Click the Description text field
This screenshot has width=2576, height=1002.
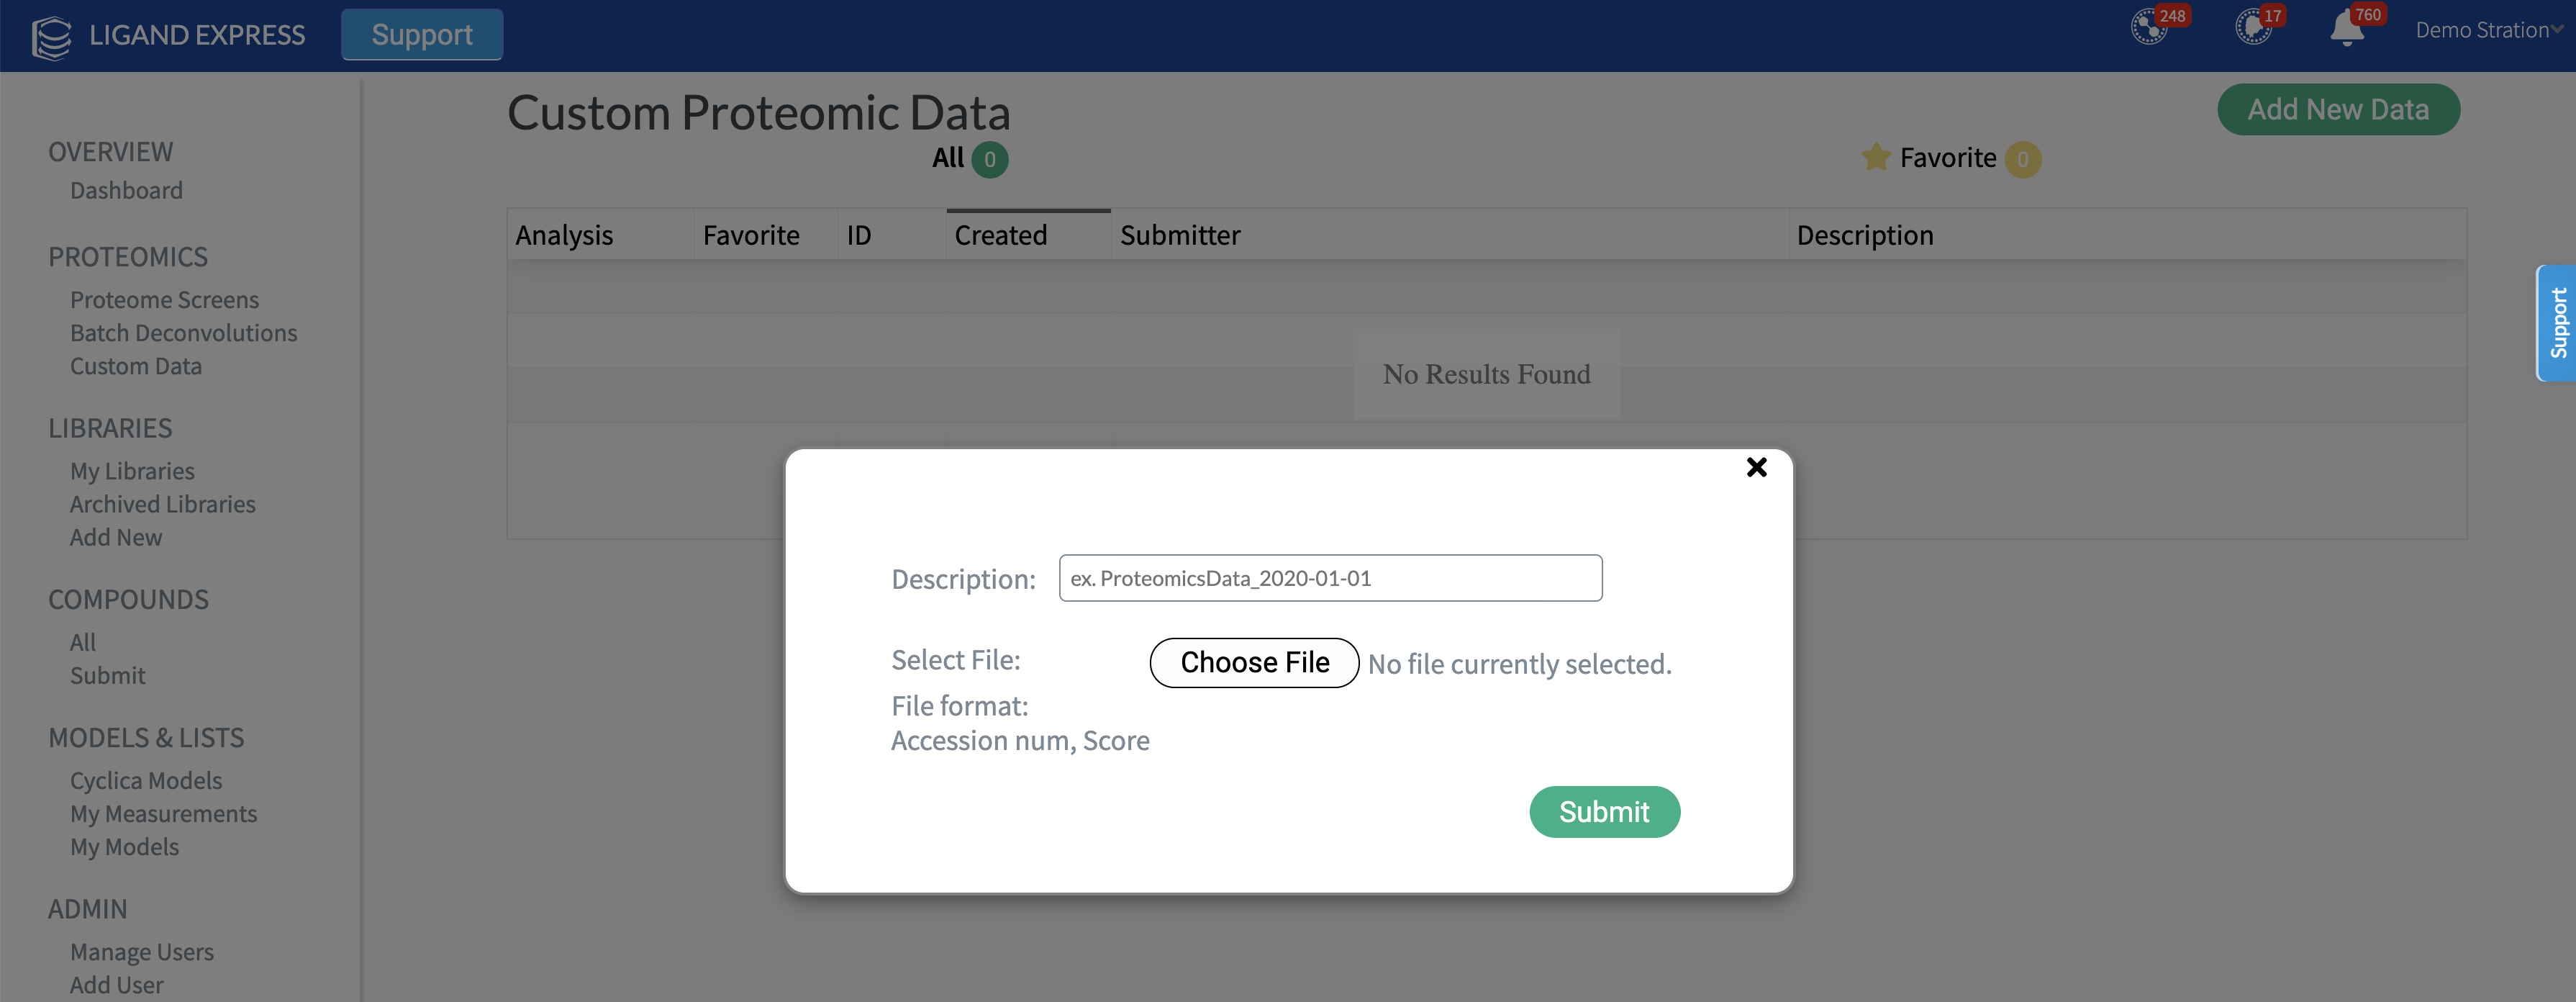tap(1330, 578)
